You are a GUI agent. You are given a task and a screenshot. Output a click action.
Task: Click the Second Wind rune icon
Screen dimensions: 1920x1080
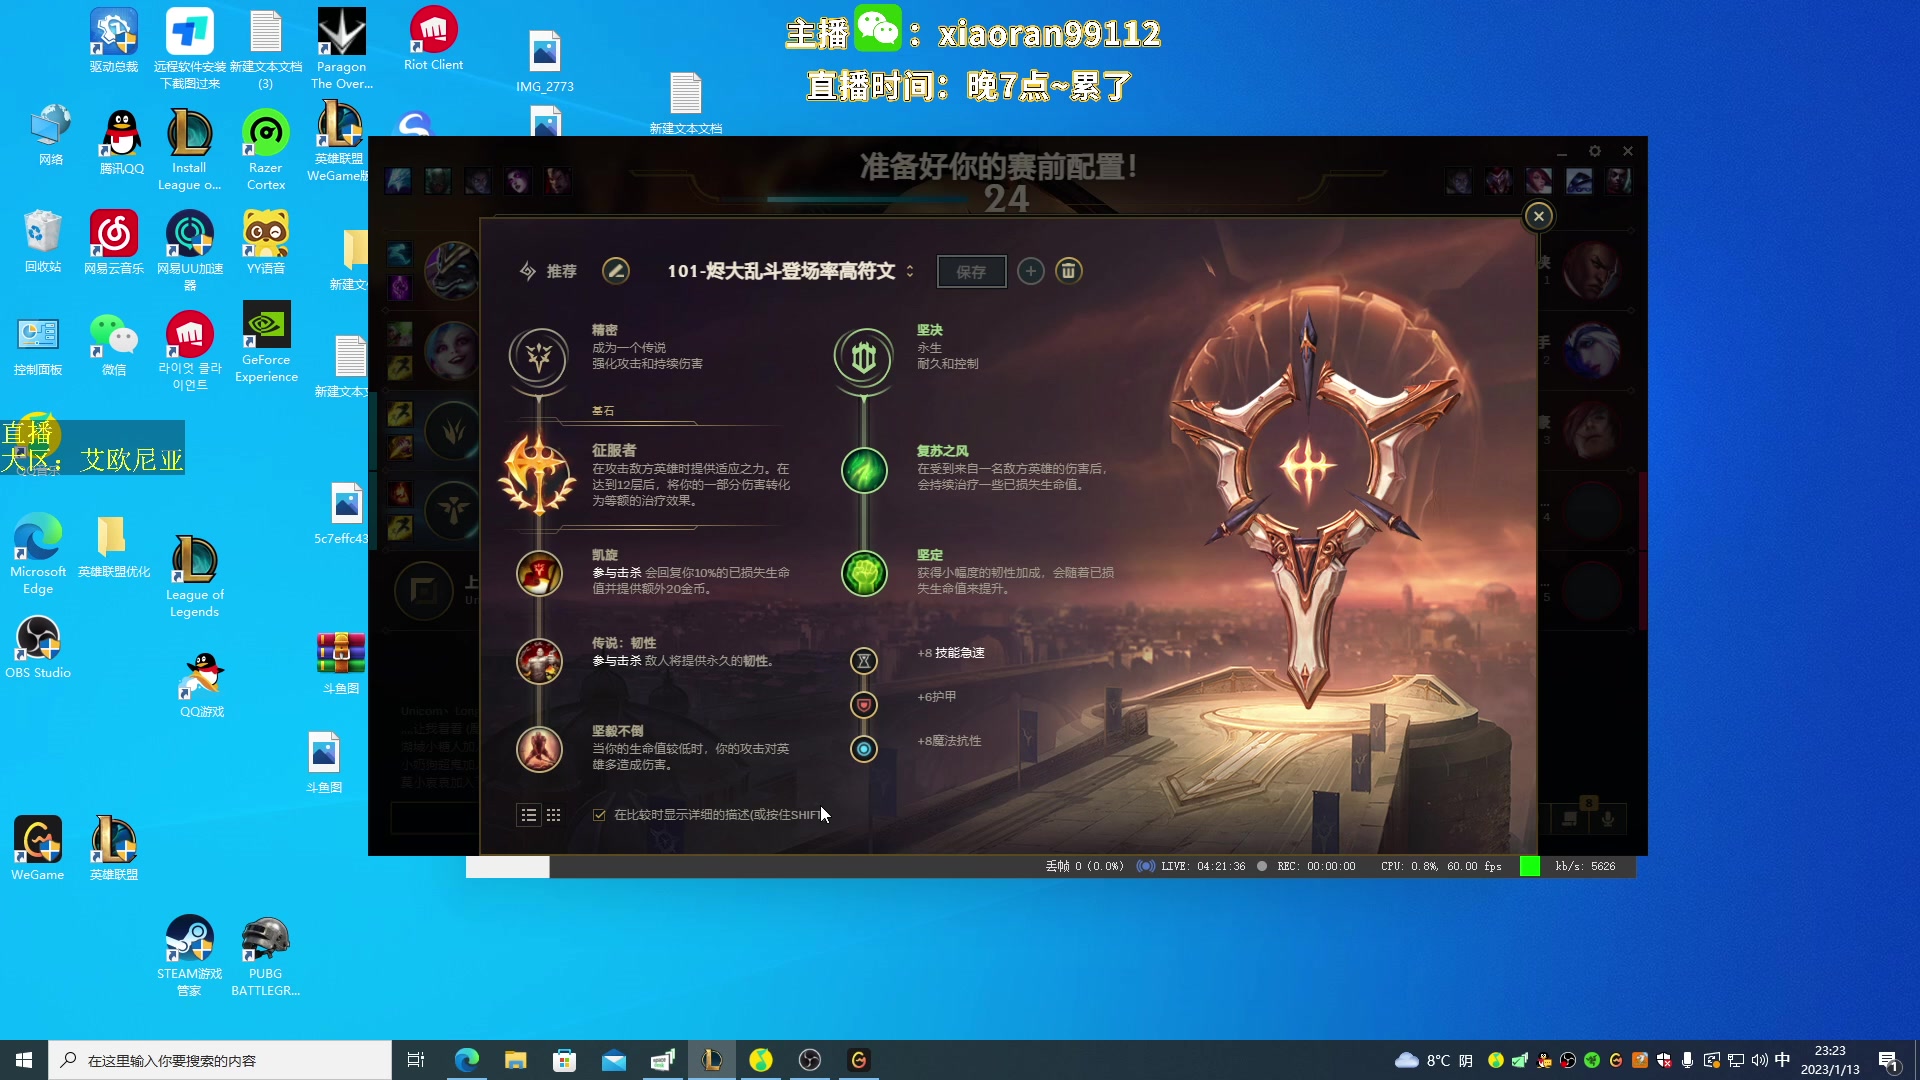pos(864,470)
